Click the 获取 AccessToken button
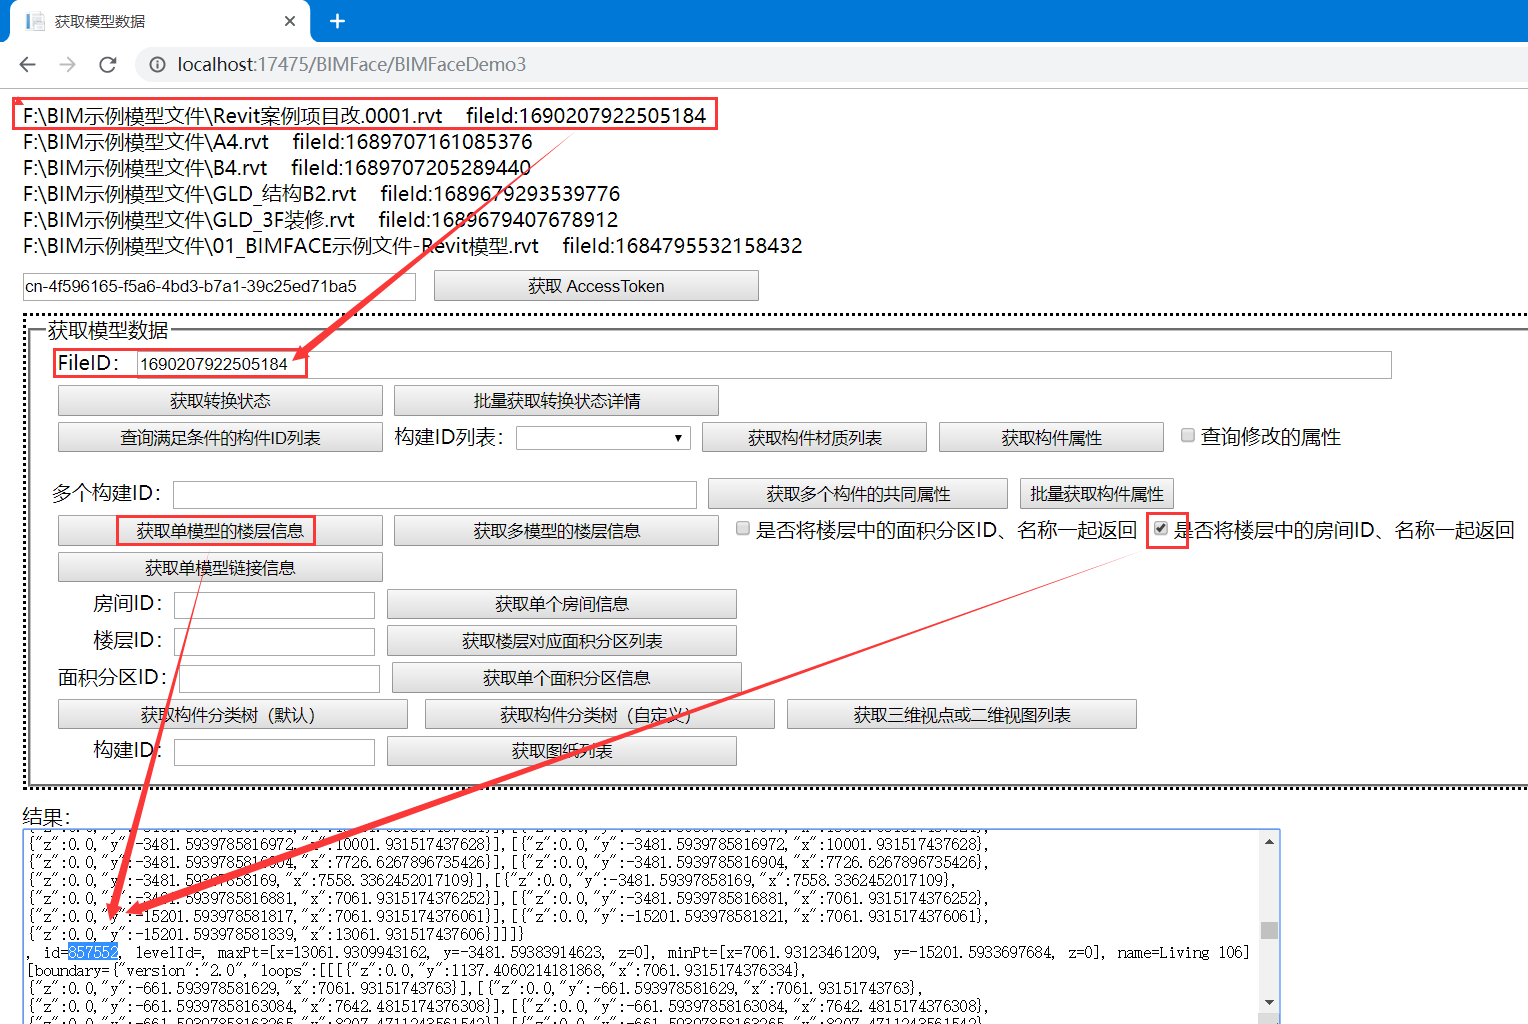Viewport: 1528px width, 1024px height. pyautogui.click(x=595, y=285)
